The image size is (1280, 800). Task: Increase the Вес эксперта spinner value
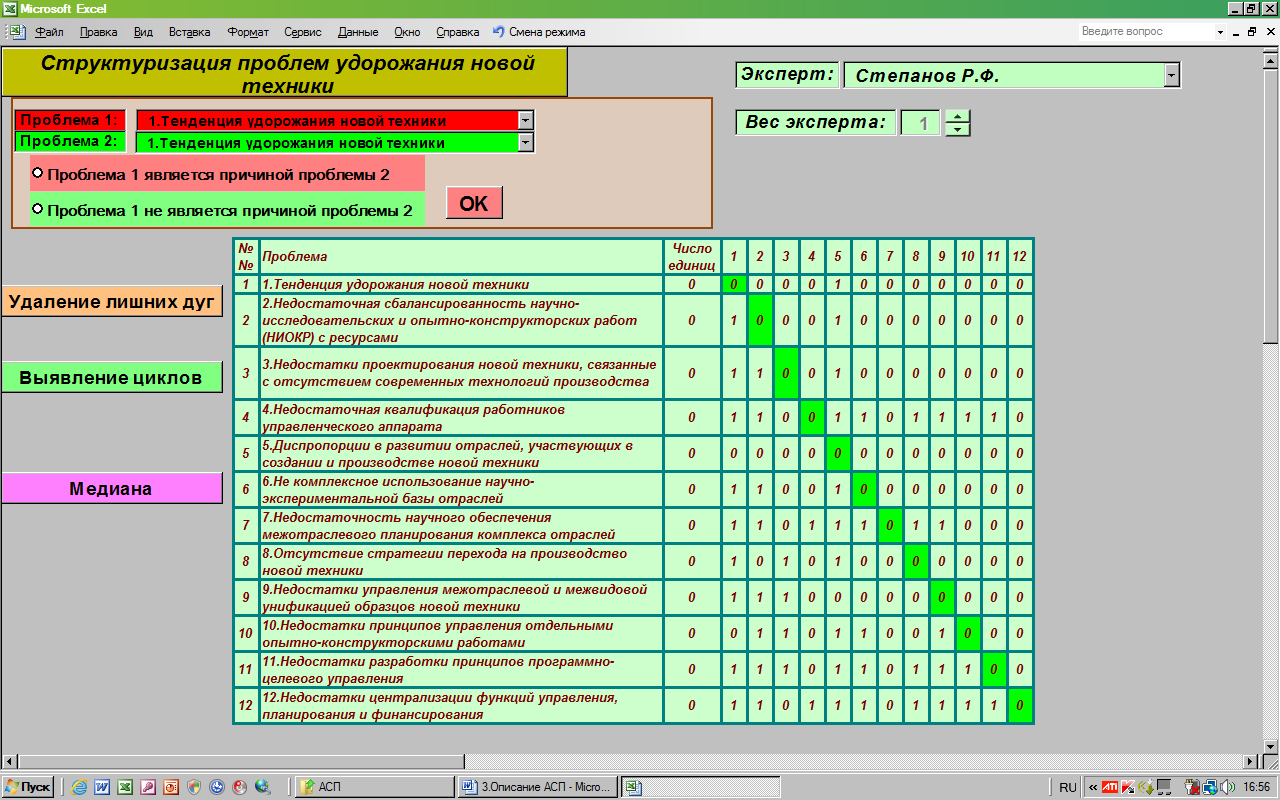click(958, 116)
